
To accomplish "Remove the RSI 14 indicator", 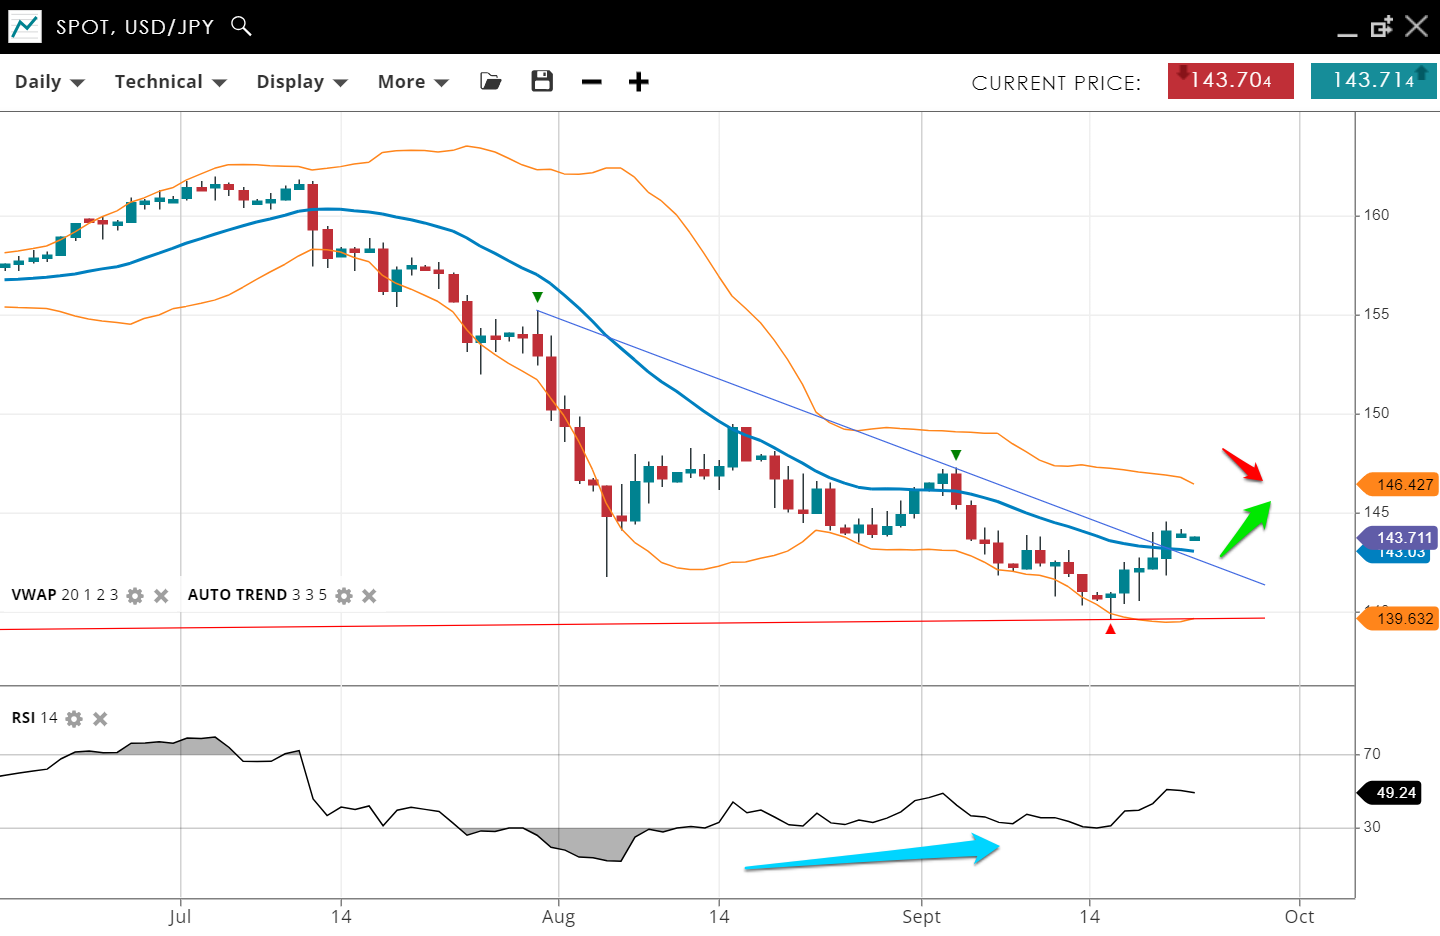I will [100, 719].
